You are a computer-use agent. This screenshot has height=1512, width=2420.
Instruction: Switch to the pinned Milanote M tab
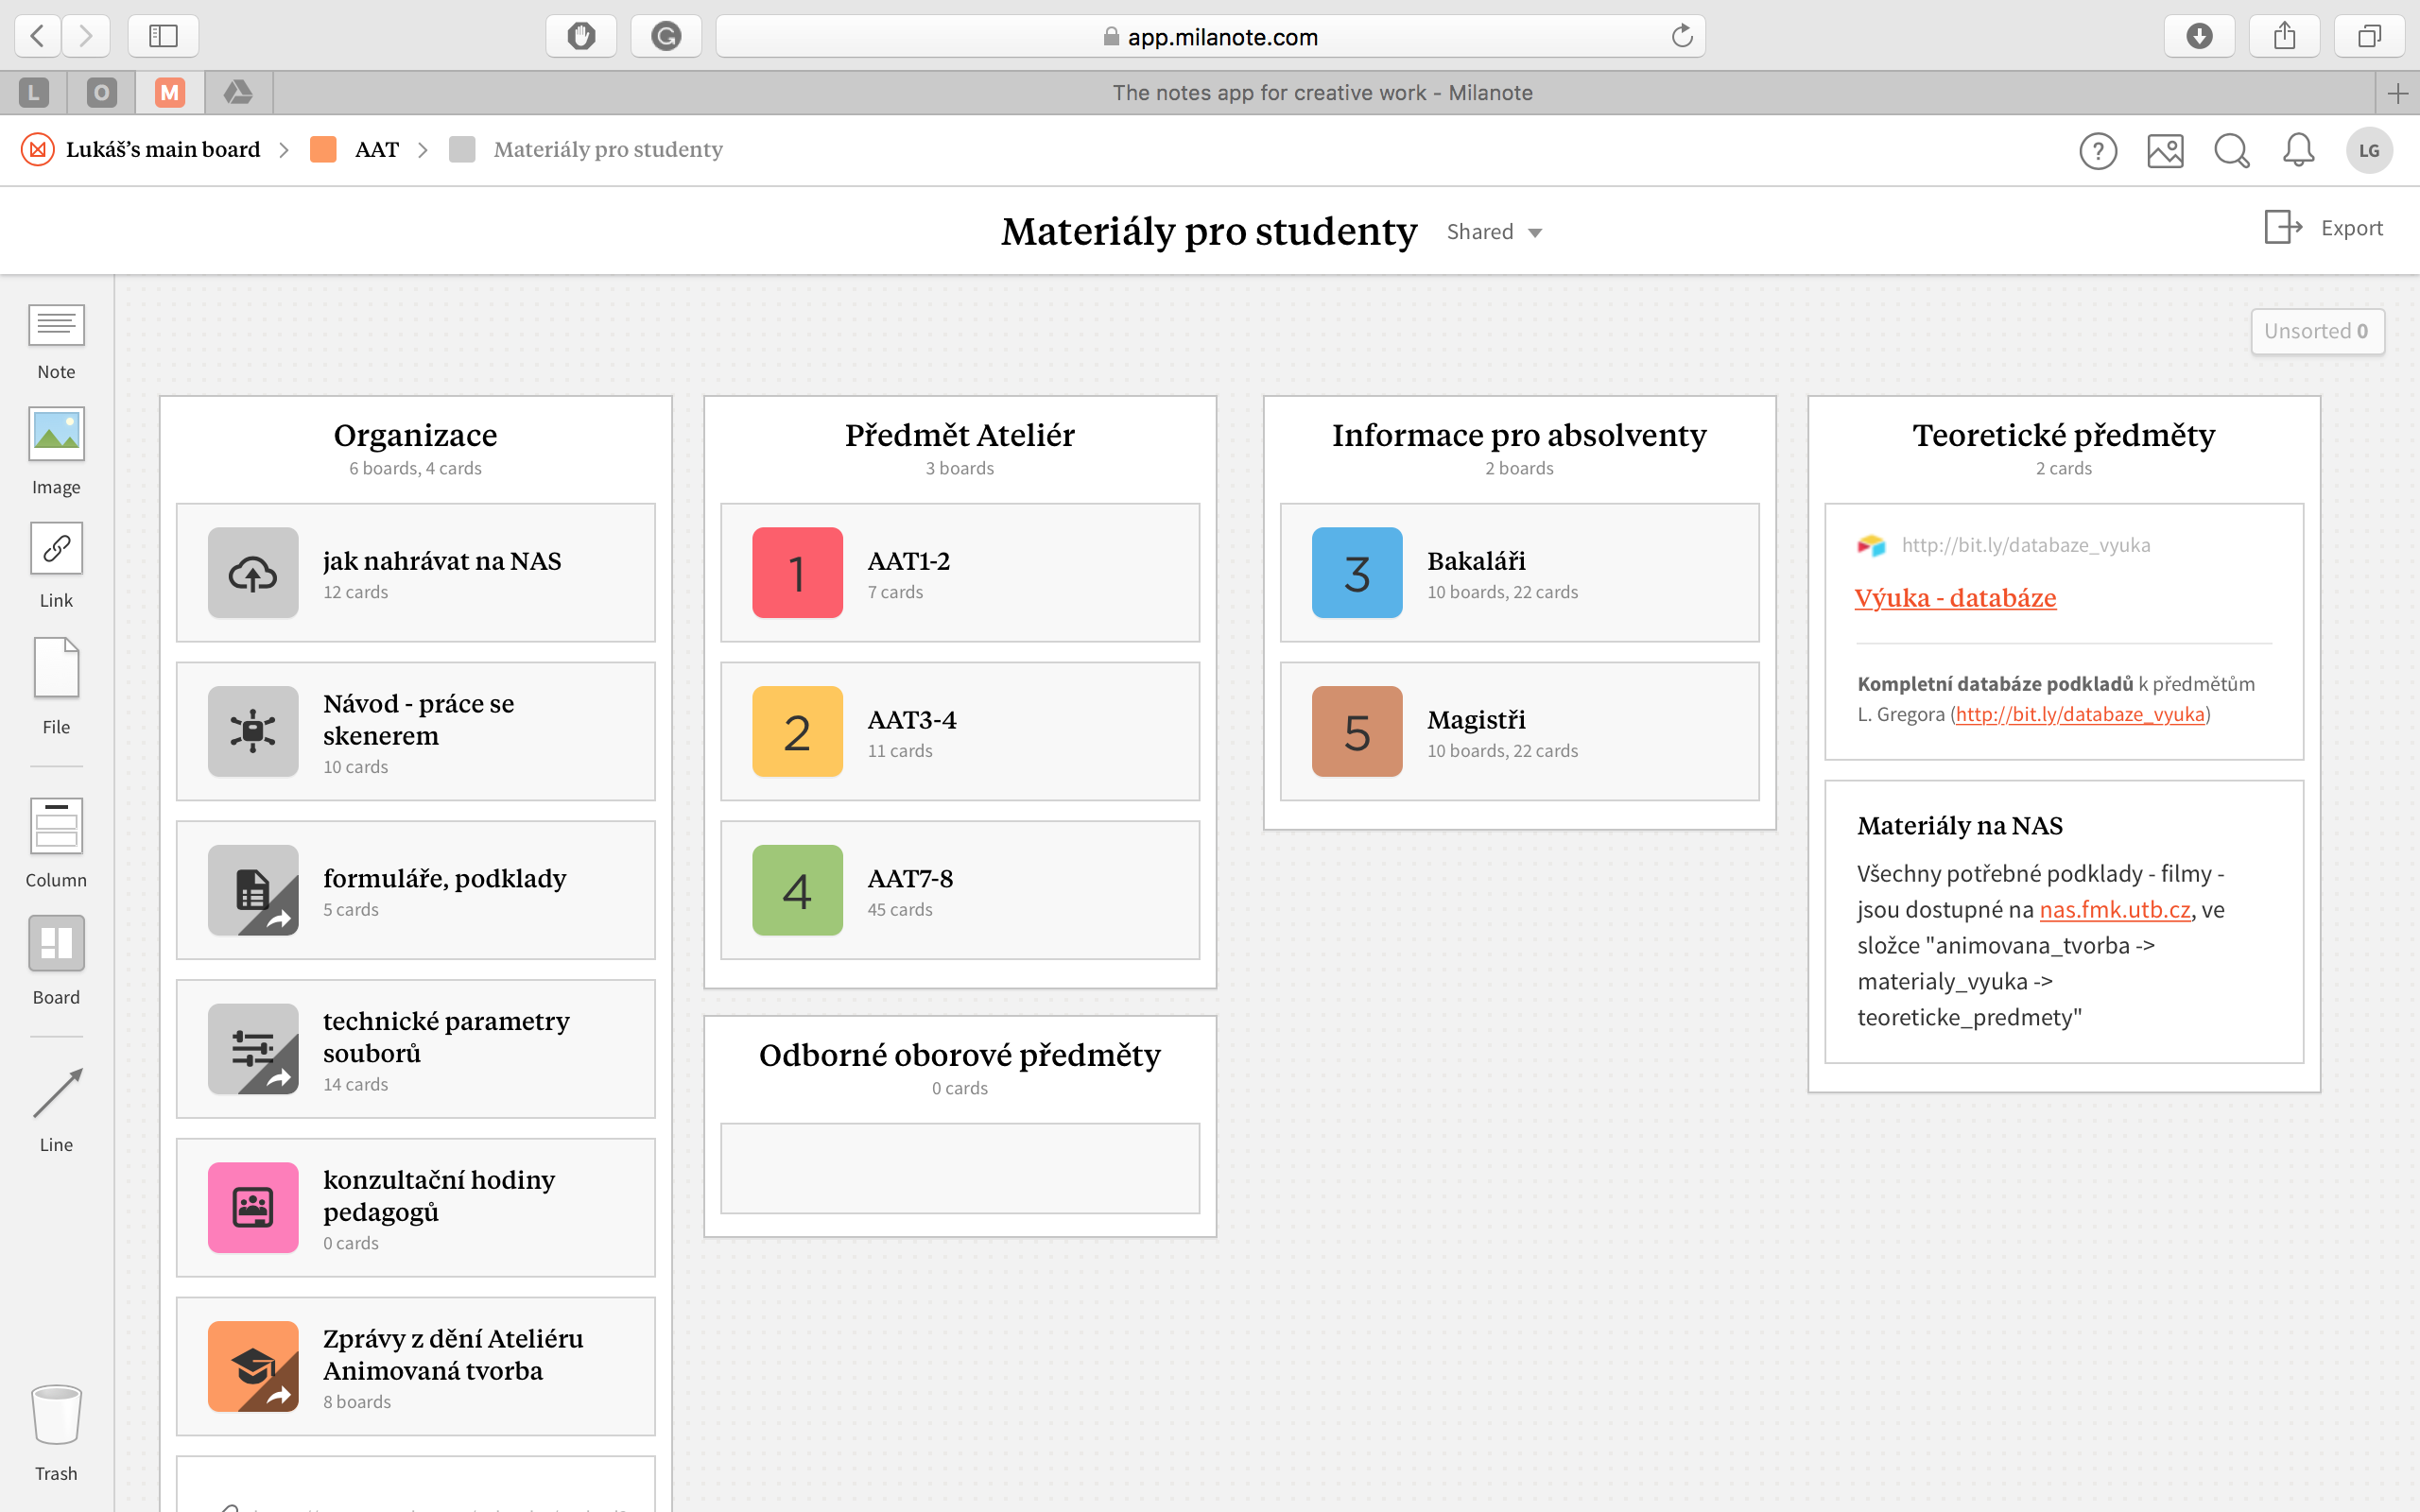[170, 93]
